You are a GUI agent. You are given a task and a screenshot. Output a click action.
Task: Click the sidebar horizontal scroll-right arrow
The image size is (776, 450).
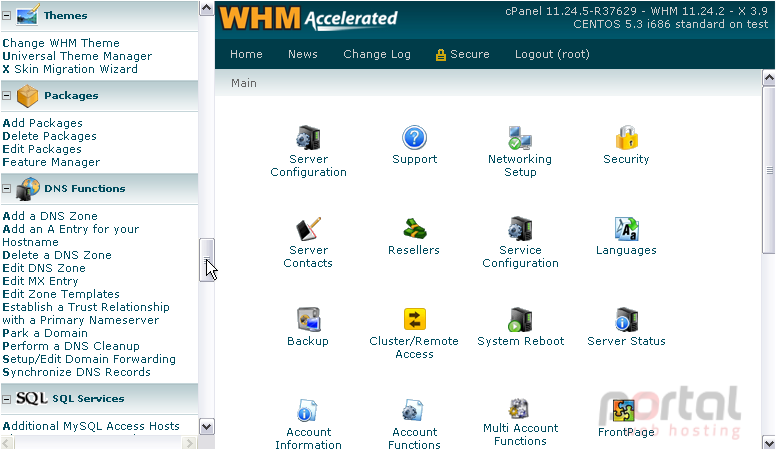190,443
